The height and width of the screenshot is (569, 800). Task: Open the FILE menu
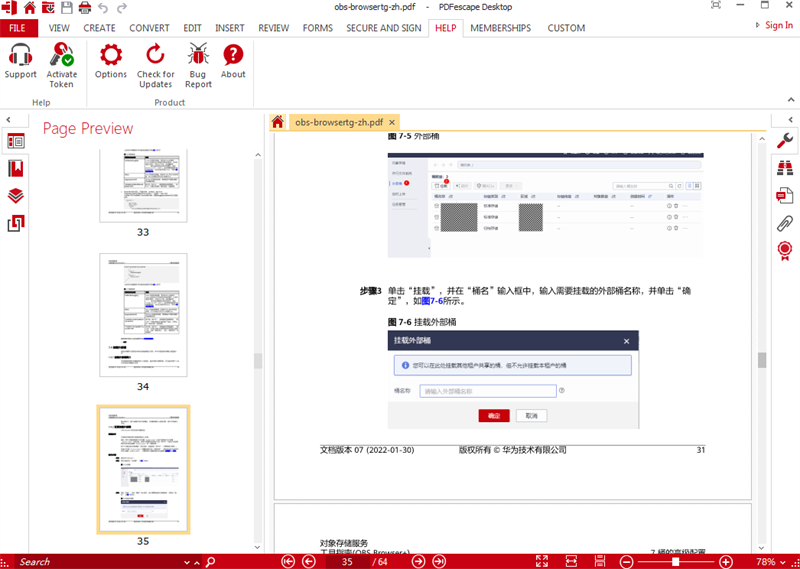18,28
